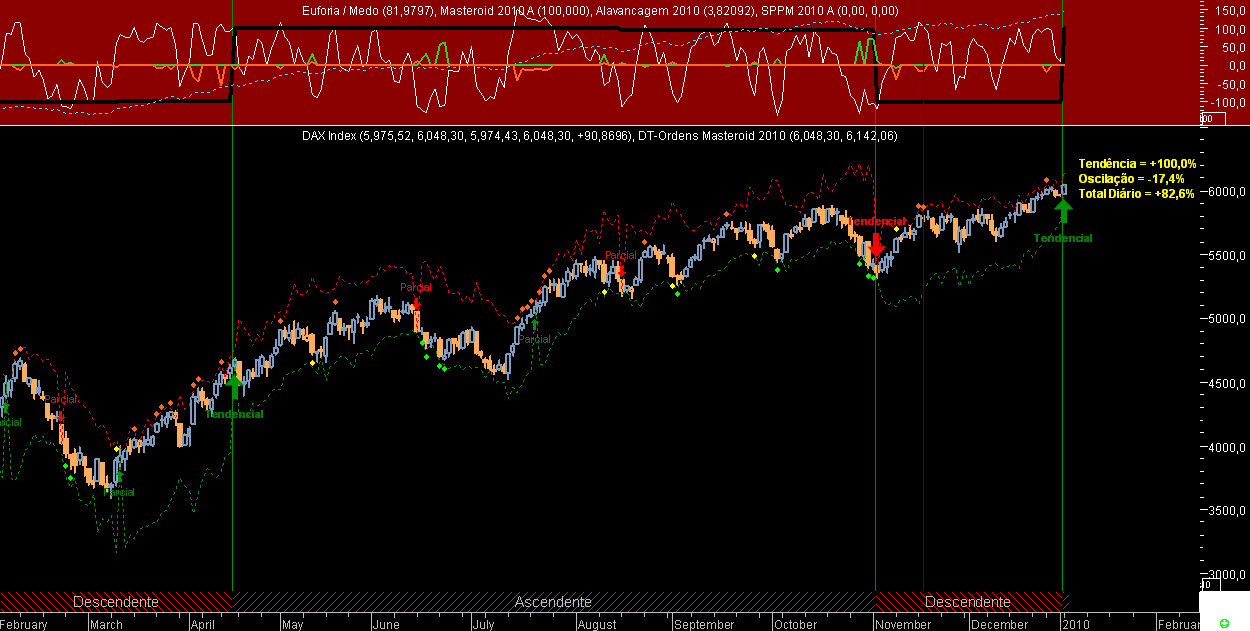Click the green Tendencial up arrow in April
This screenshot has height=631, width=1250.
[235, 386]
